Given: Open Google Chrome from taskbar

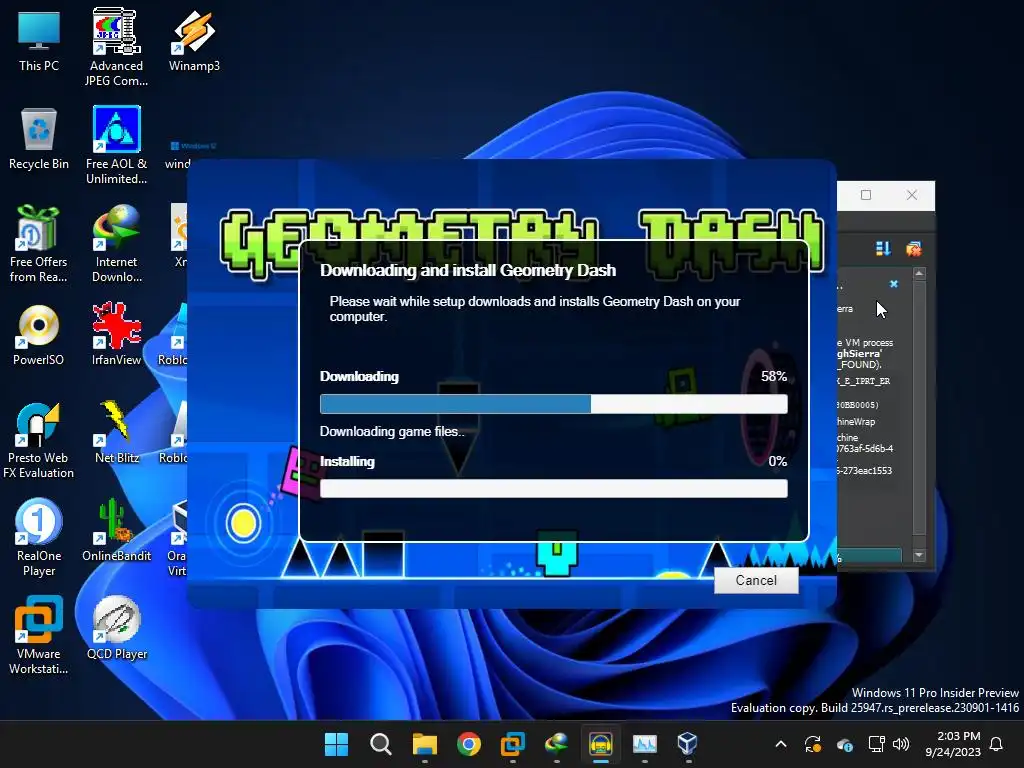Looking at the screenshot, I should 468,743.
